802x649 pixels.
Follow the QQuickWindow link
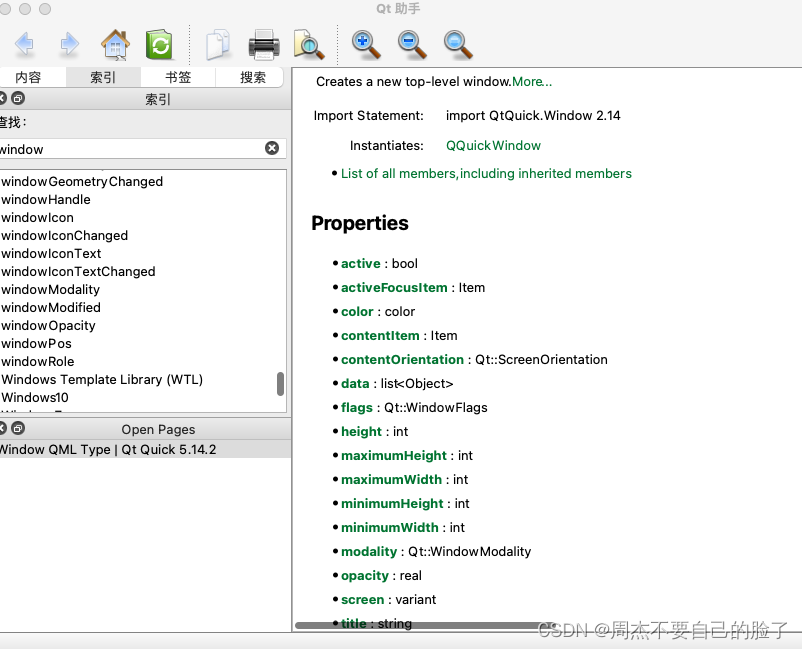(x=493, y=144)
